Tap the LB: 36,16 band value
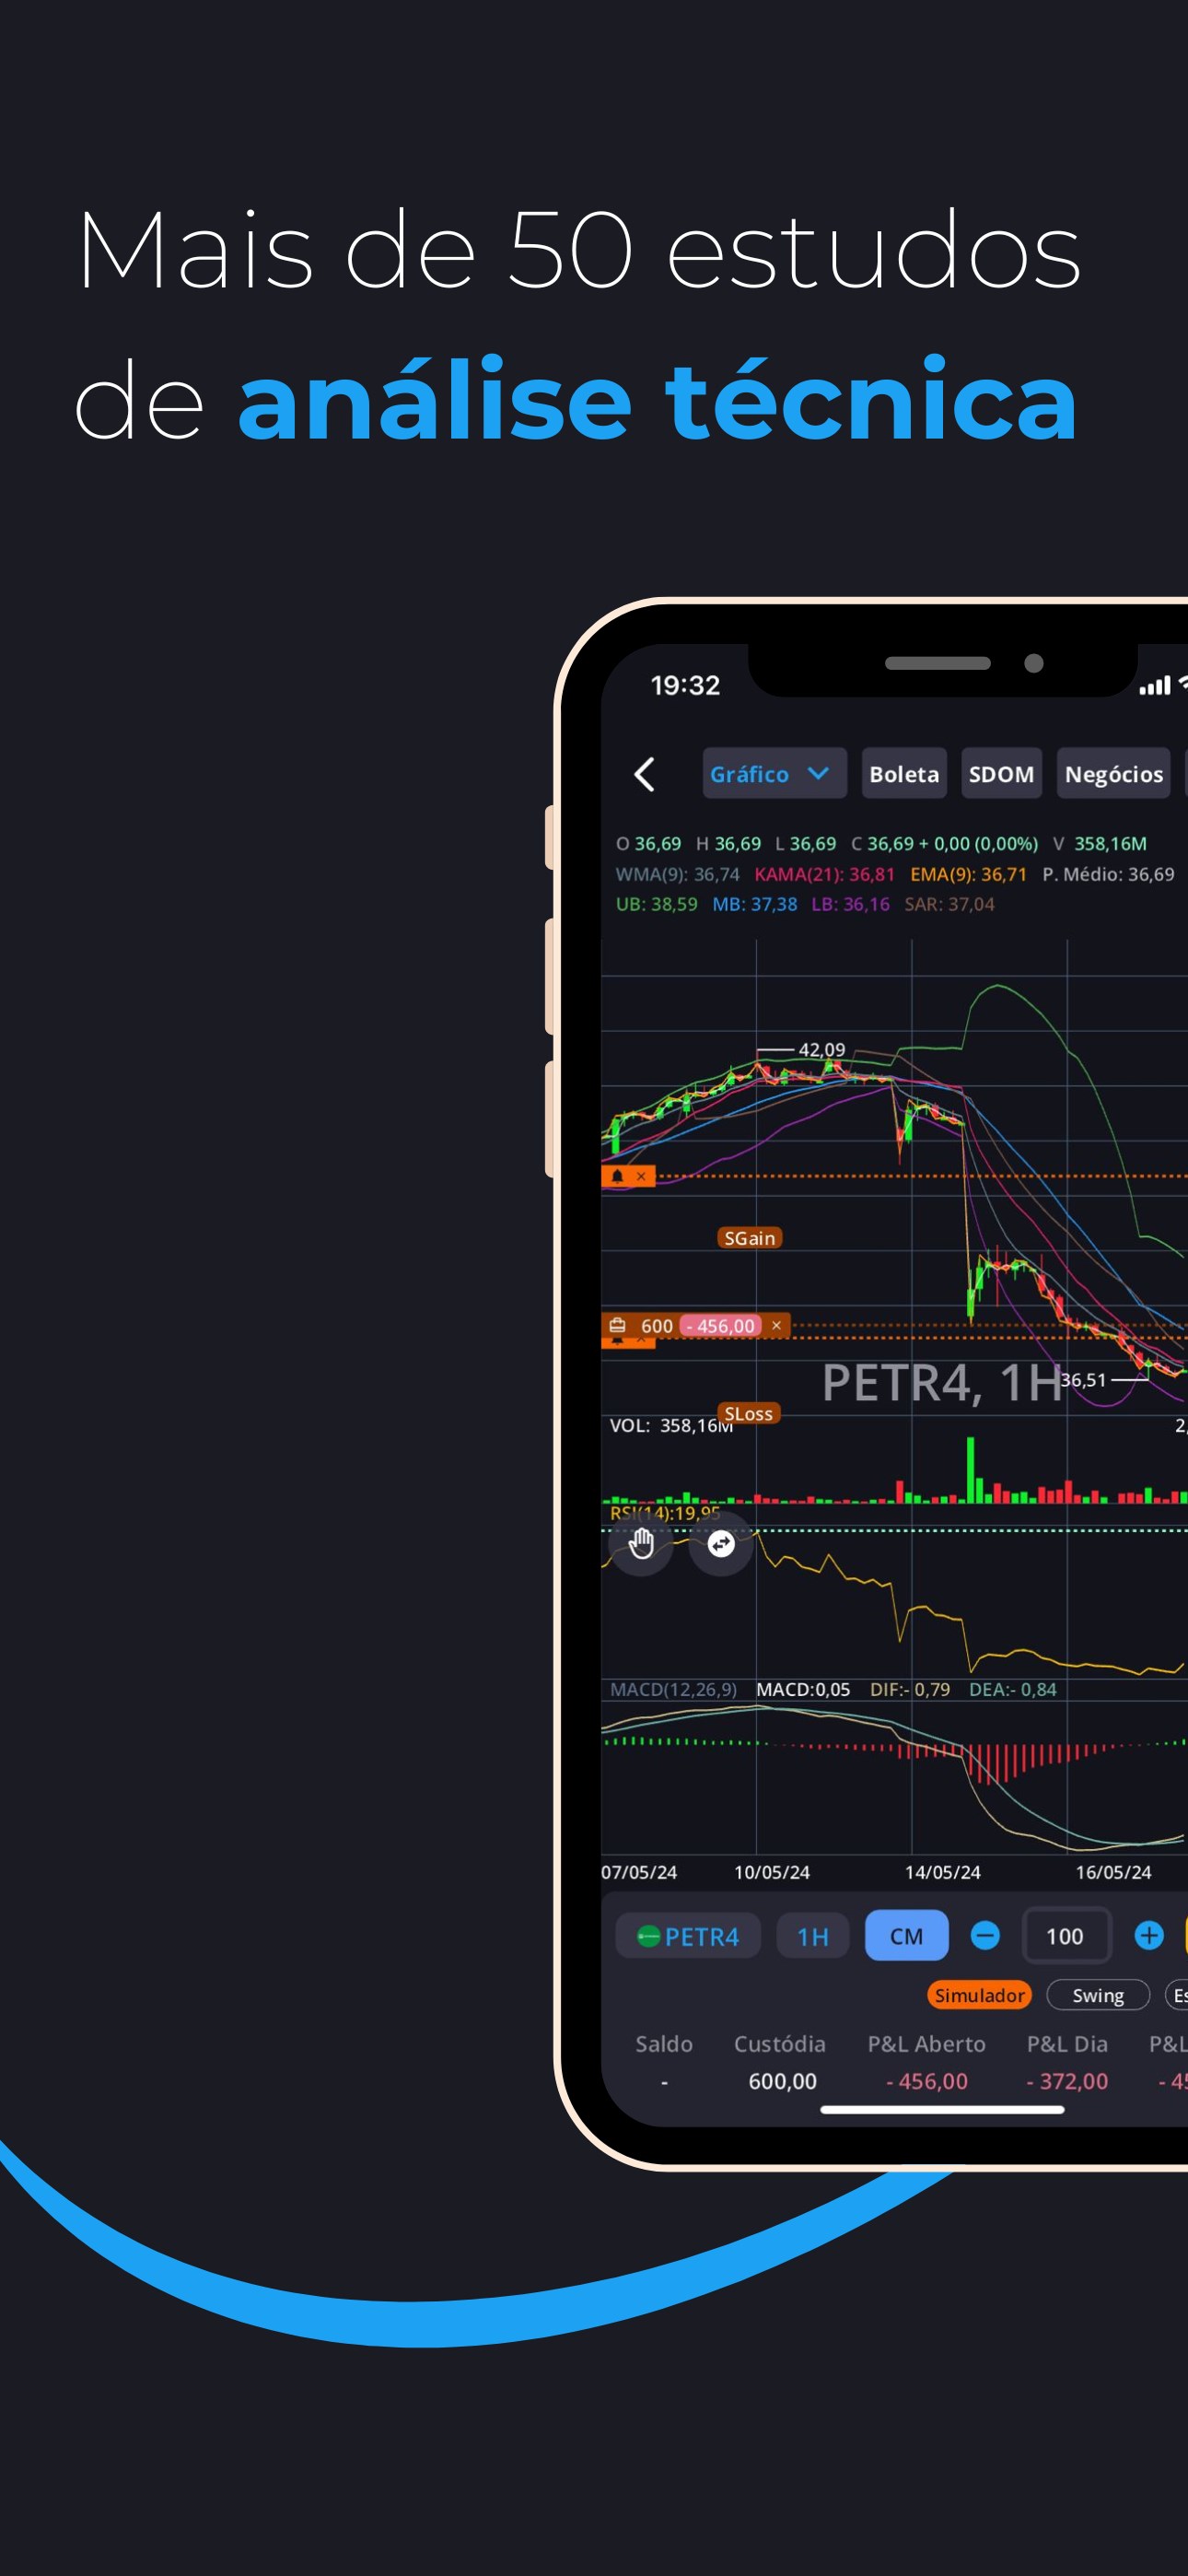1188x2576 pixels. coord(850,904)
